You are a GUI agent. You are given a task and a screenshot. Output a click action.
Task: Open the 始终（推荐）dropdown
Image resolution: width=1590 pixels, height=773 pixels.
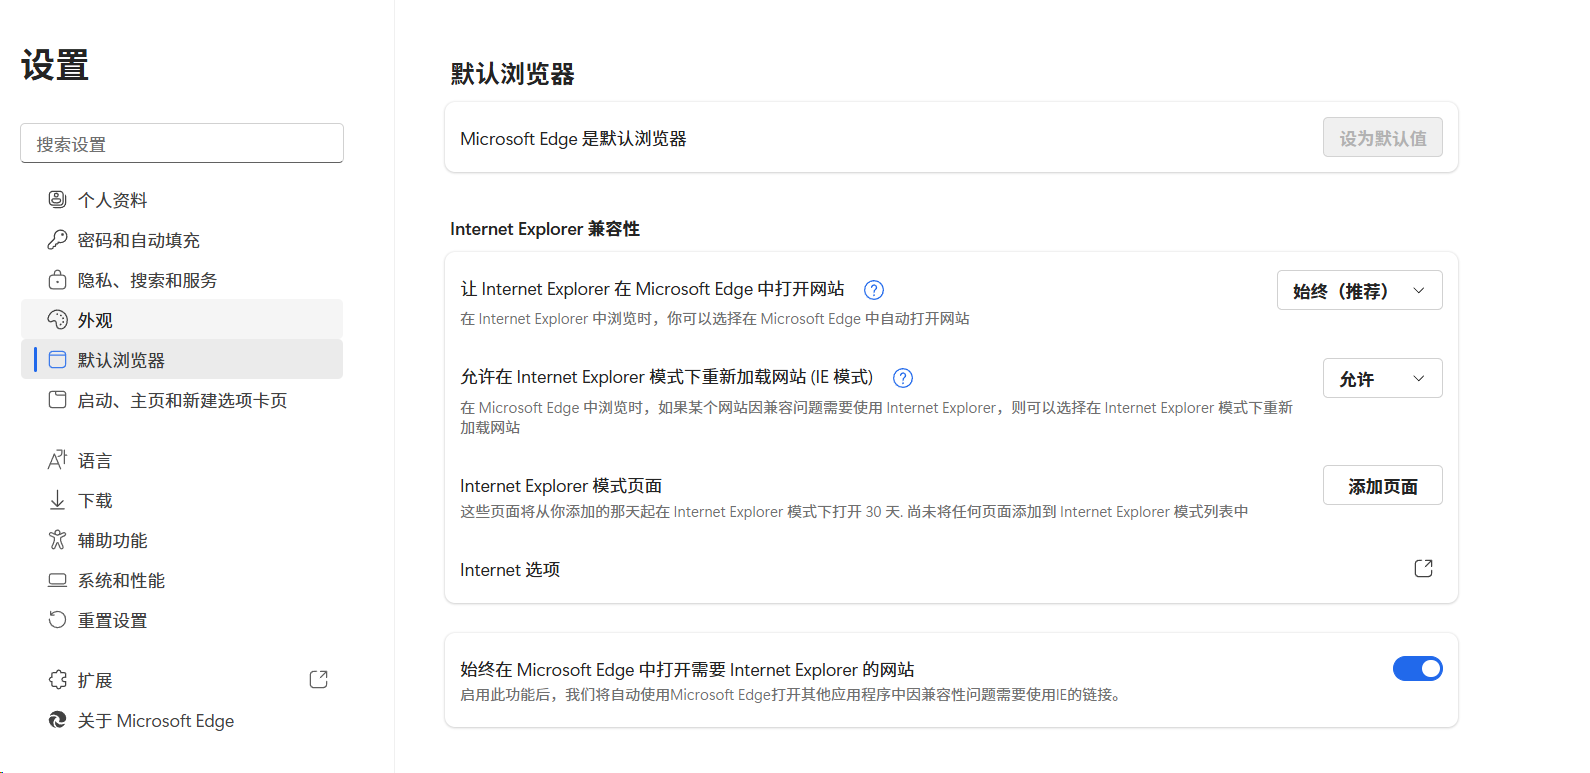tap(1360, 290)
